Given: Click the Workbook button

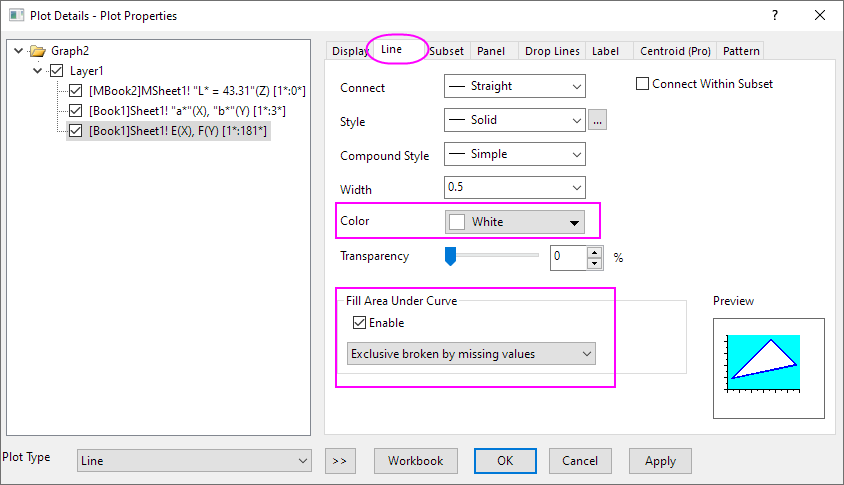Looking at the screenshot, I should coord(415,461).
